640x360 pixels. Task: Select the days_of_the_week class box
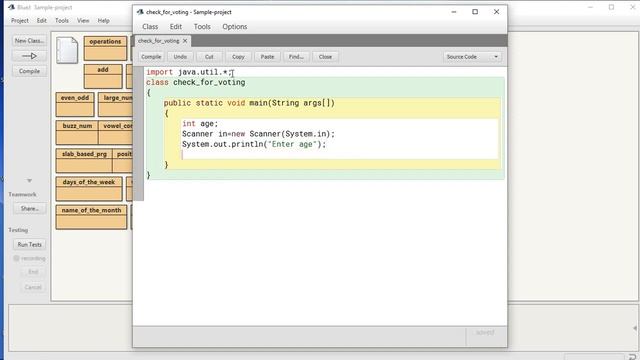pos(89,189)
